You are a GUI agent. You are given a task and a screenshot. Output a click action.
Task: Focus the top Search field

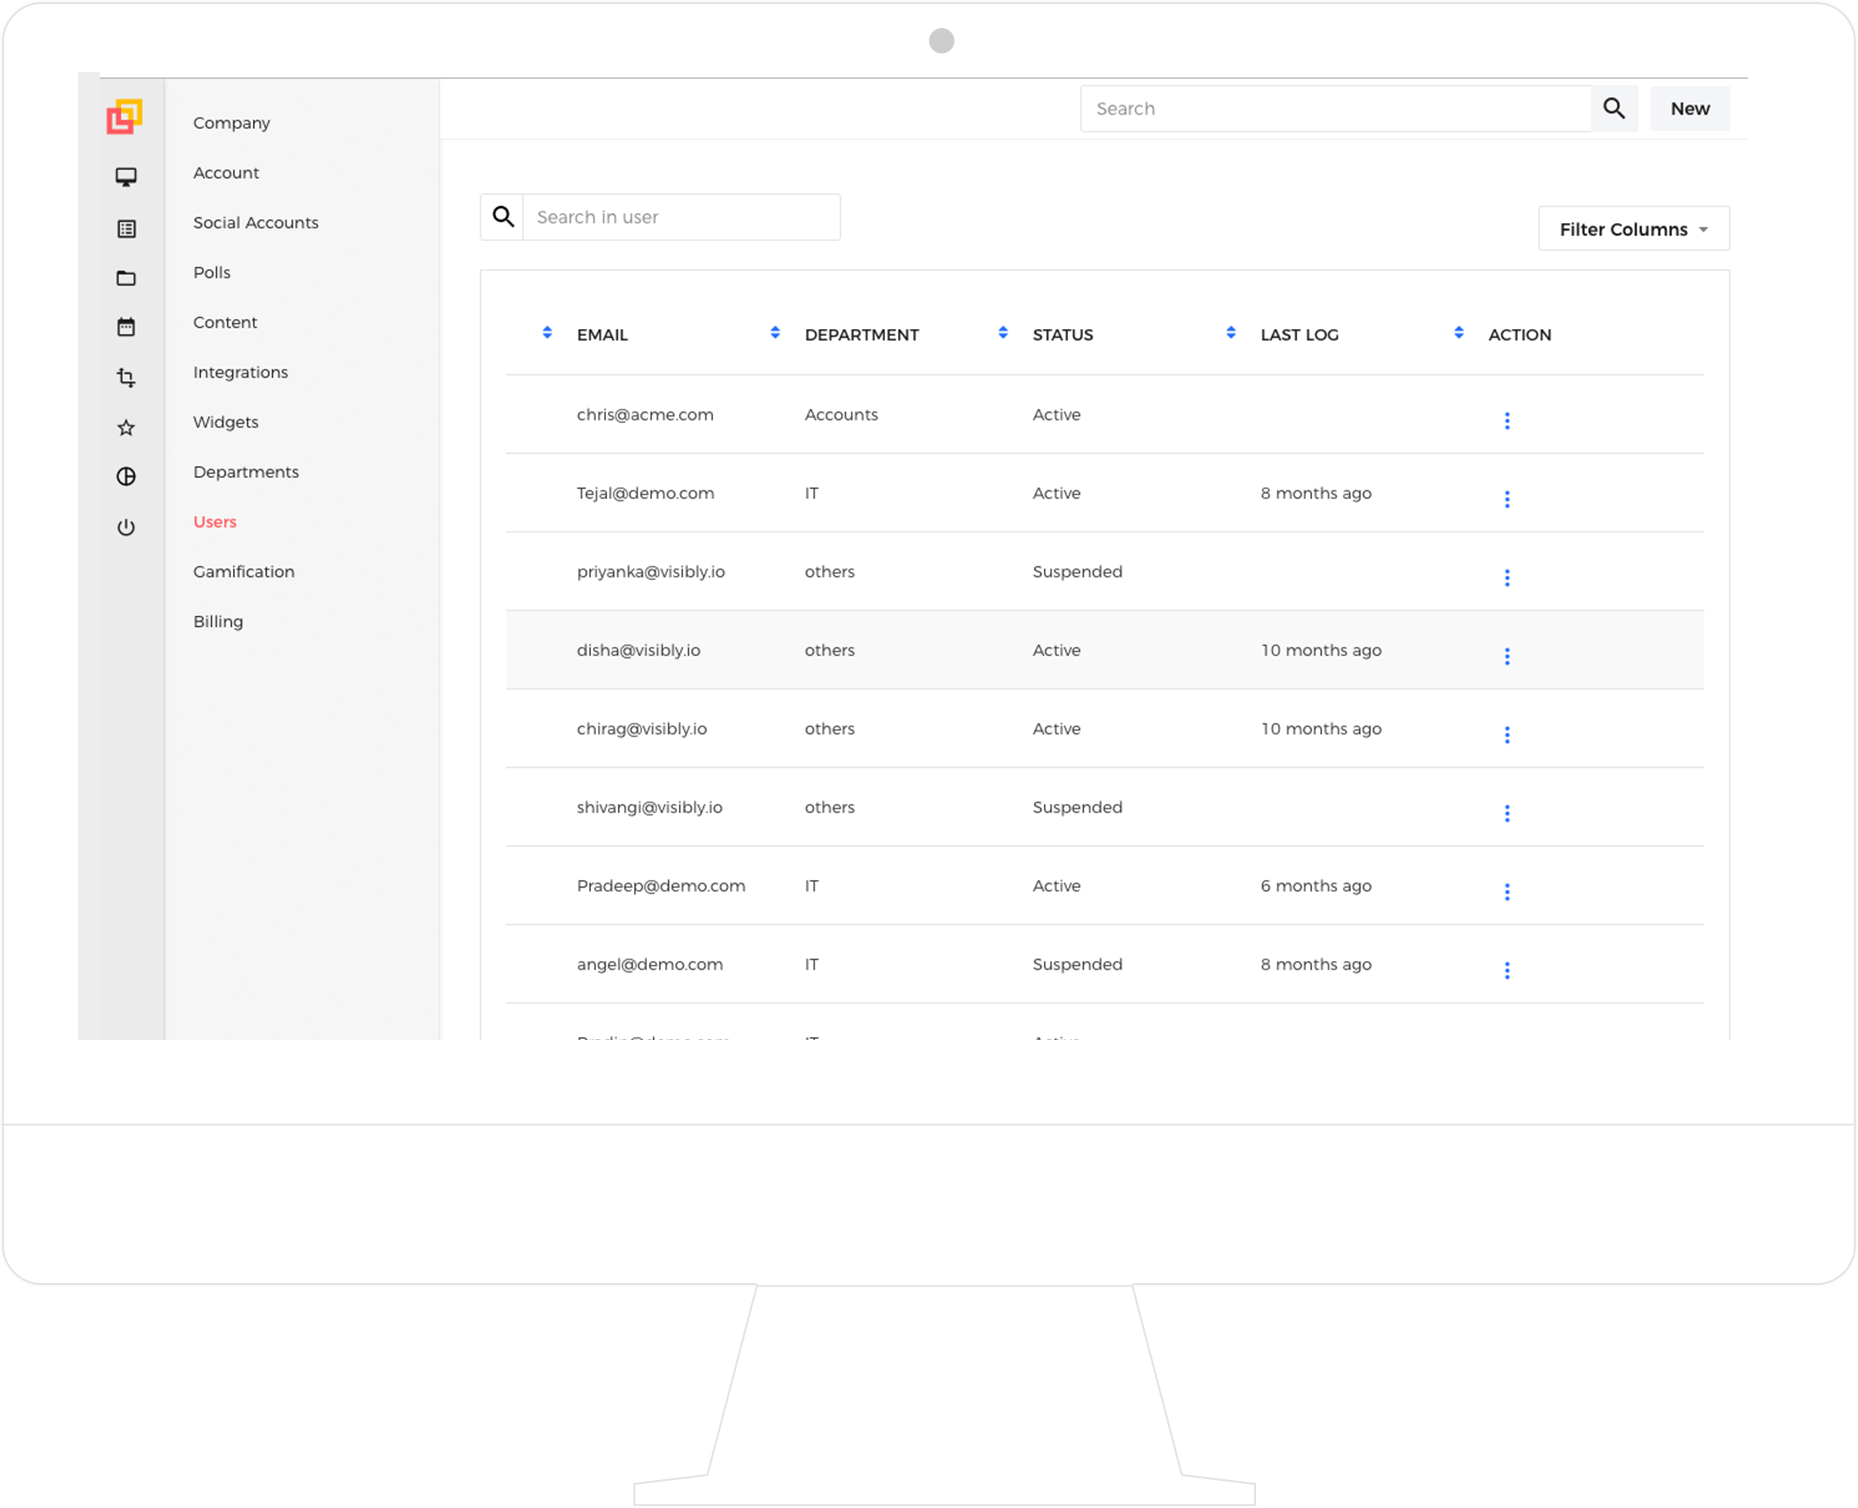1336,108
